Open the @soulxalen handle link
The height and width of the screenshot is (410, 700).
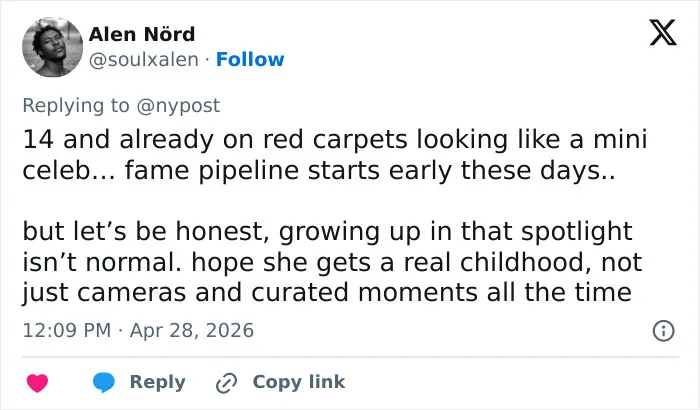tap(144, 59)
